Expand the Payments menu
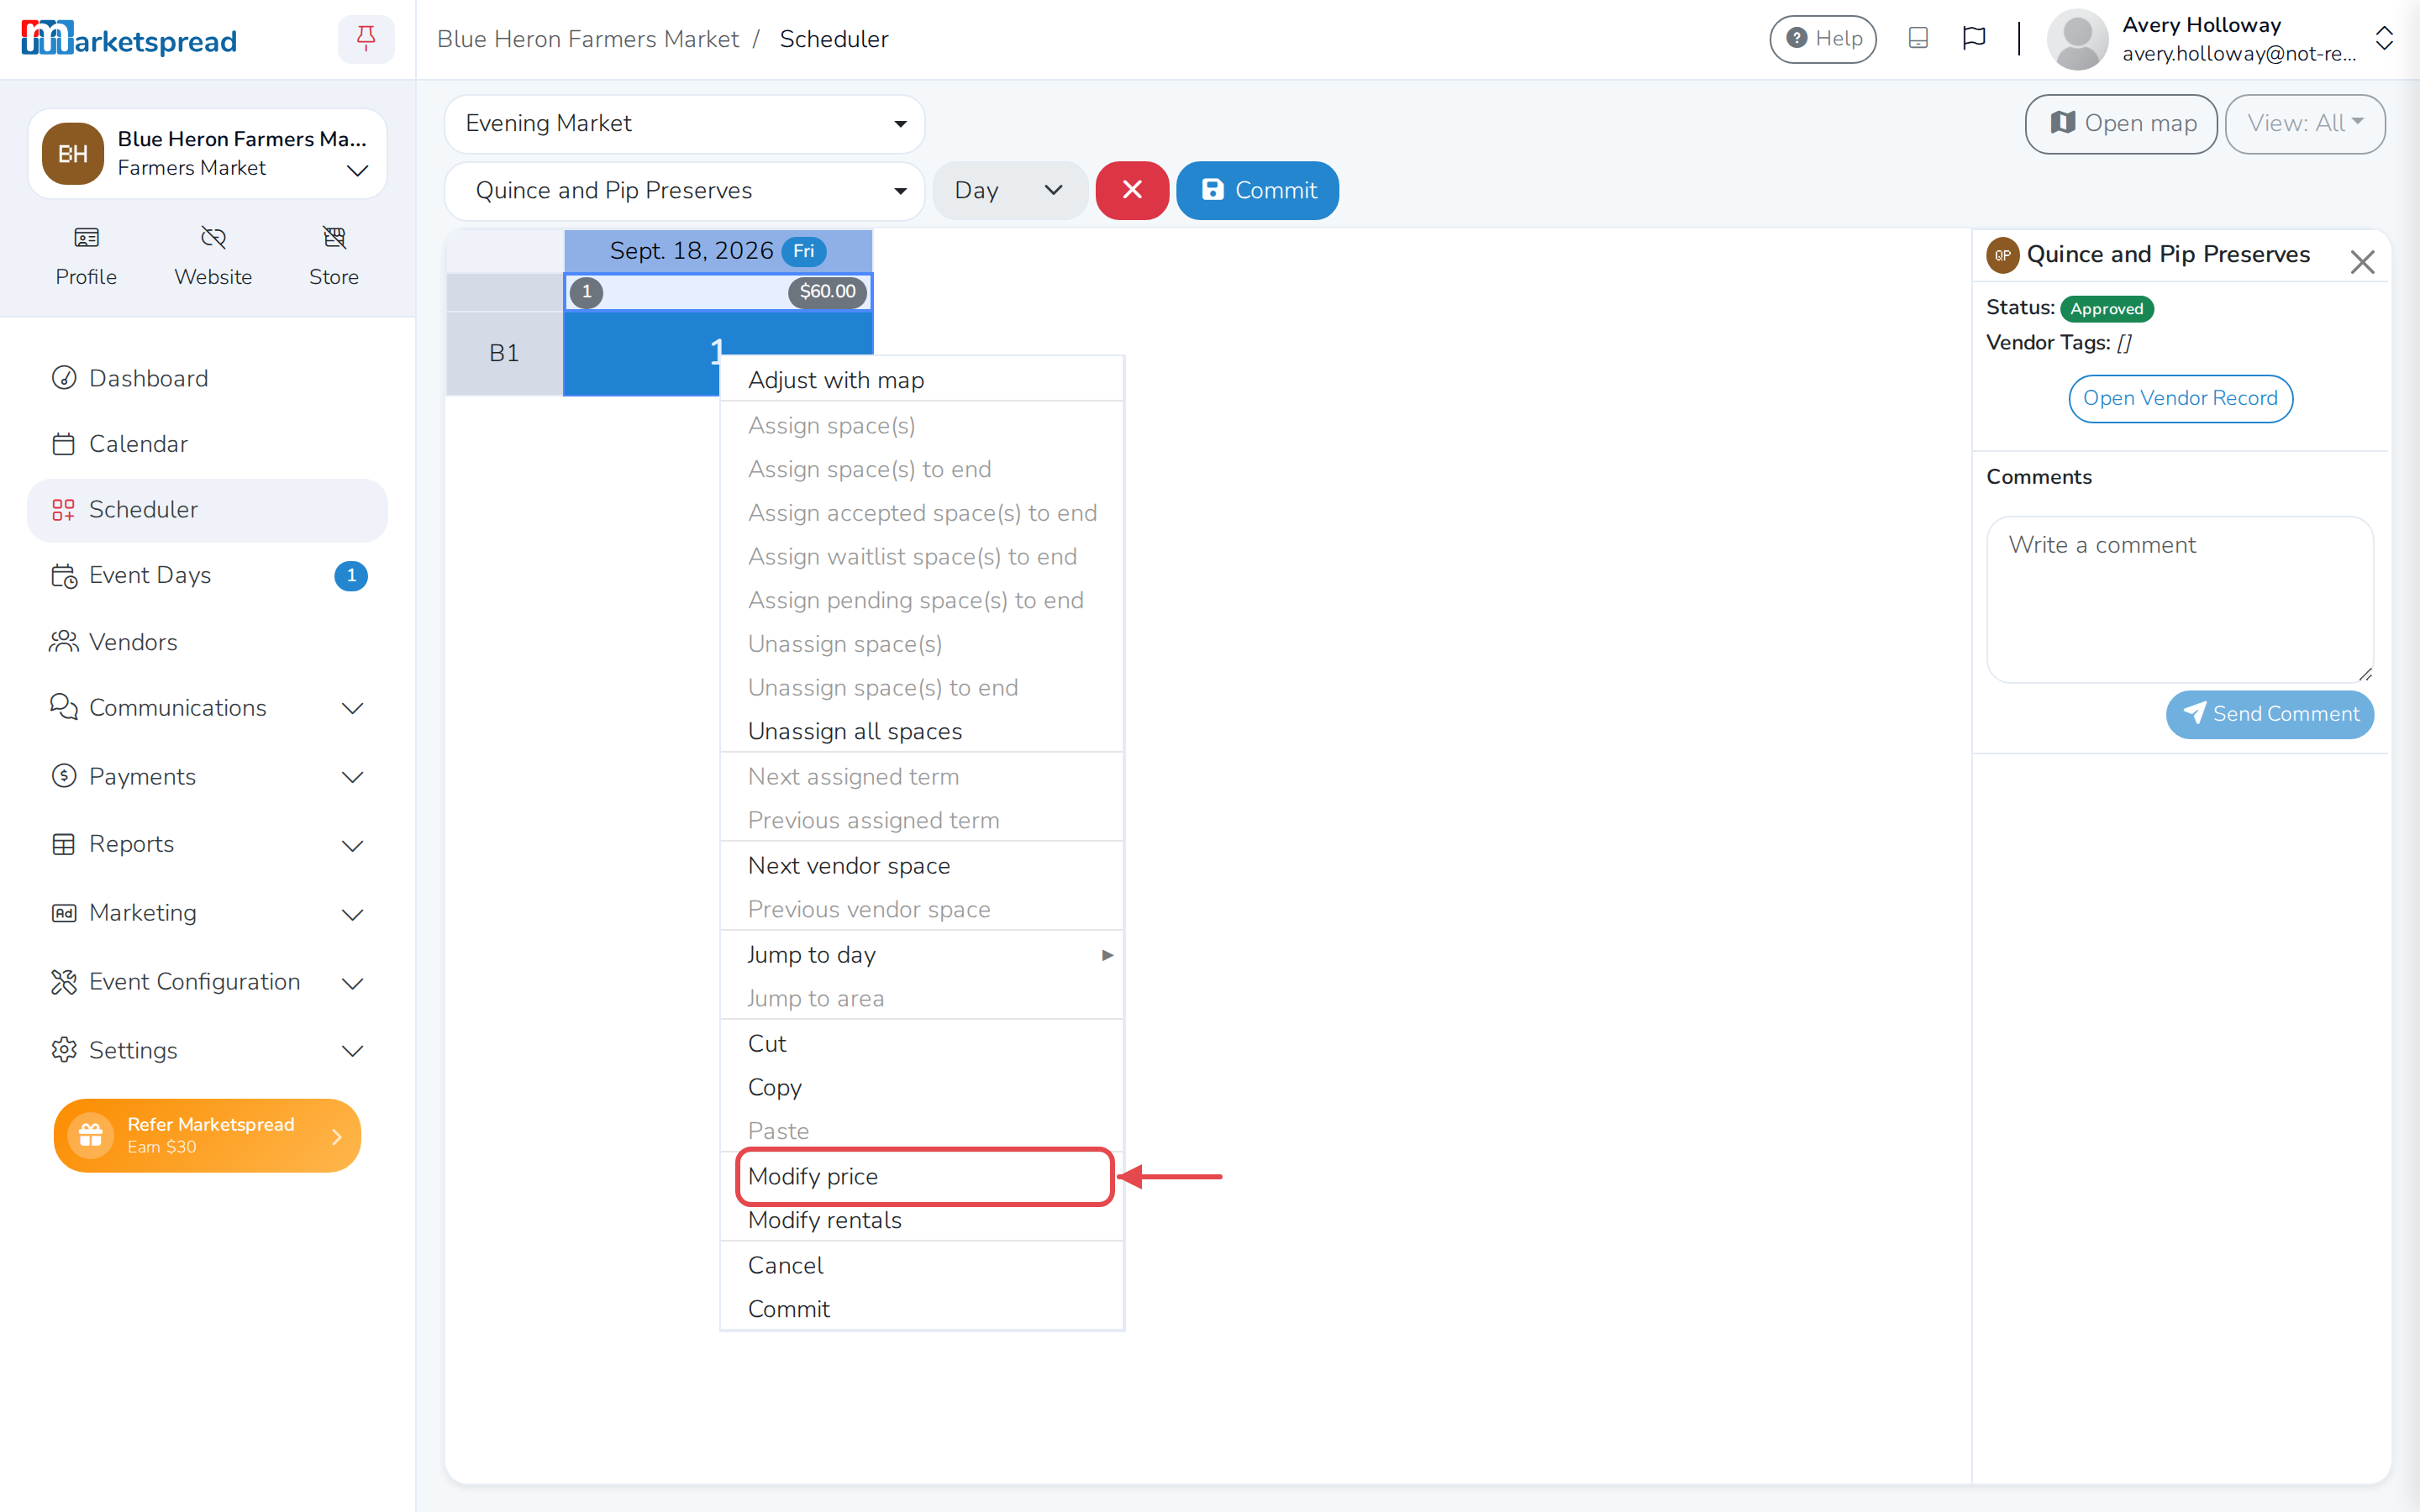The height and width of the screenshot is (1512, 2420). tap(207, 776)
